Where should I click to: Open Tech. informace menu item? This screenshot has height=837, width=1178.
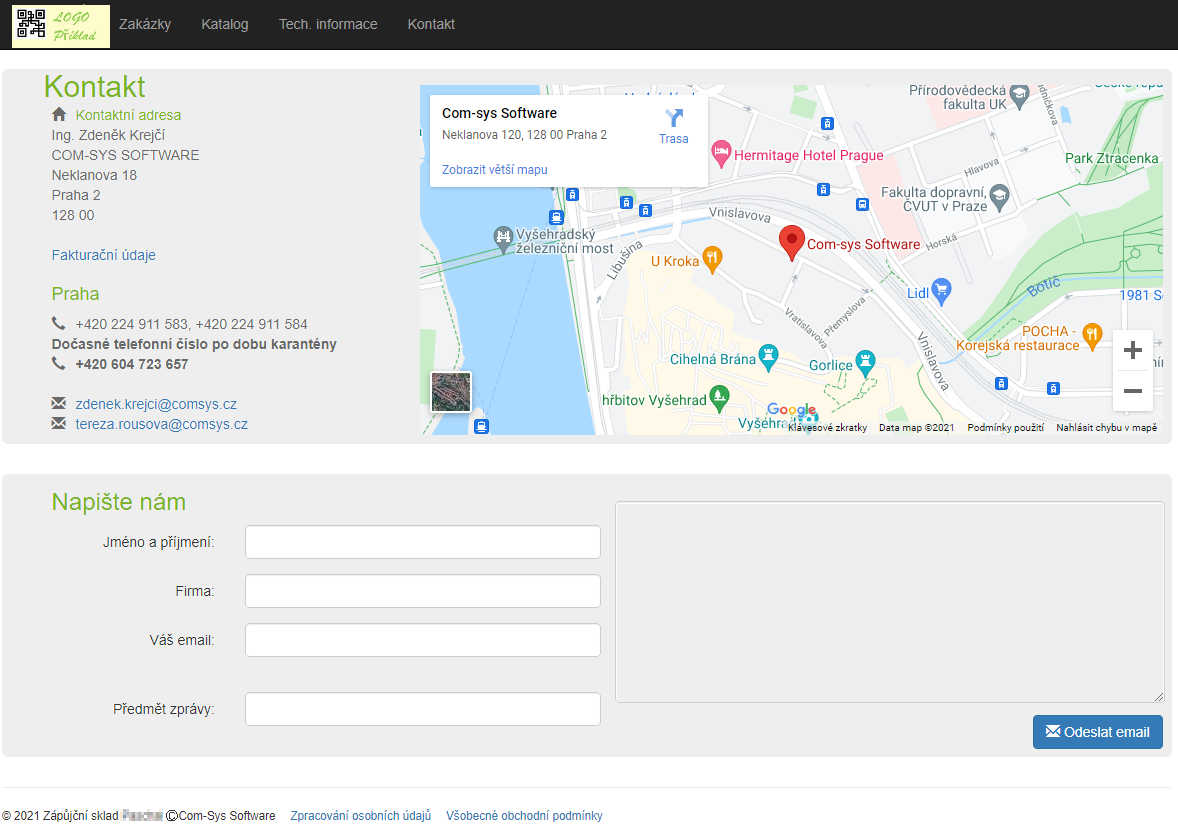click(328, 24)
